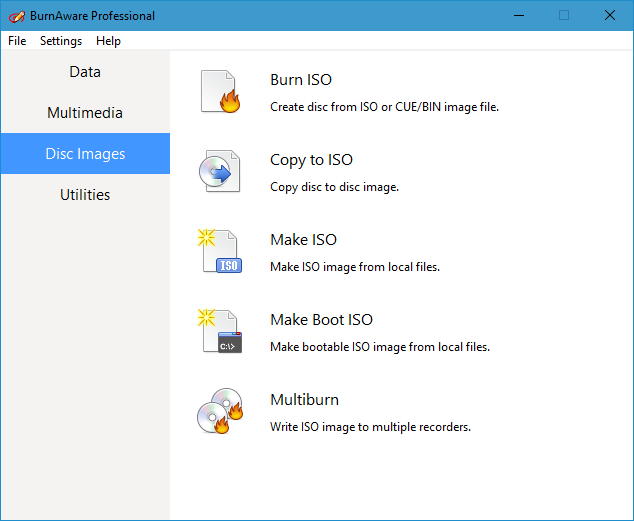The height and width of the screenshot is (521, 634).
Task: Switch to the Data category
Action: coord(85,72)
